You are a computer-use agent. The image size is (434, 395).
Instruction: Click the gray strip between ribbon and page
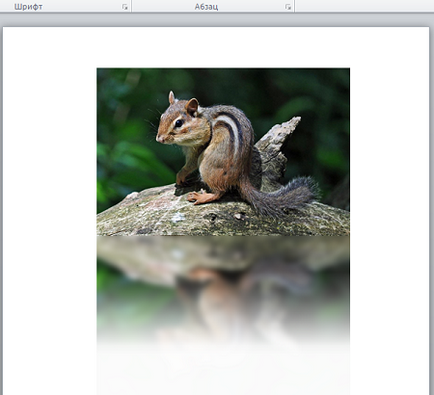pos(217,20)
